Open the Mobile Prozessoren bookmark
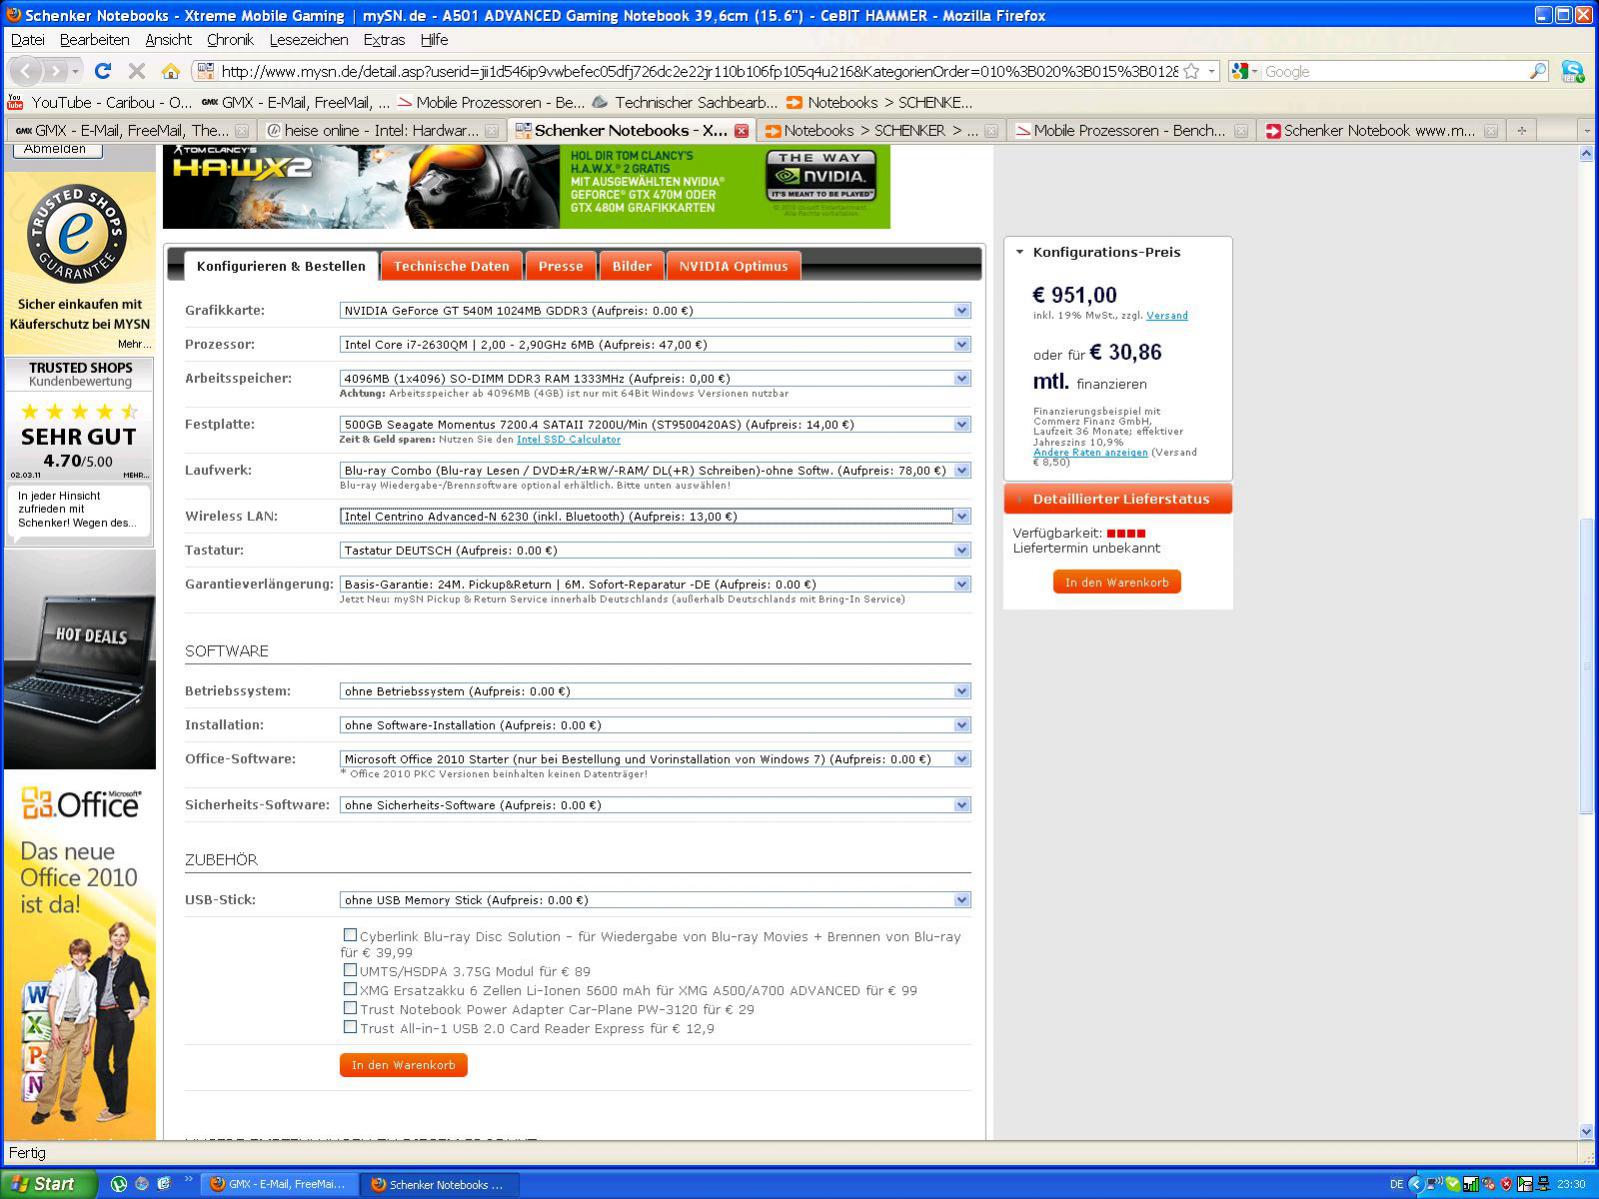The image size is (1599, 1199). point(491,102)
